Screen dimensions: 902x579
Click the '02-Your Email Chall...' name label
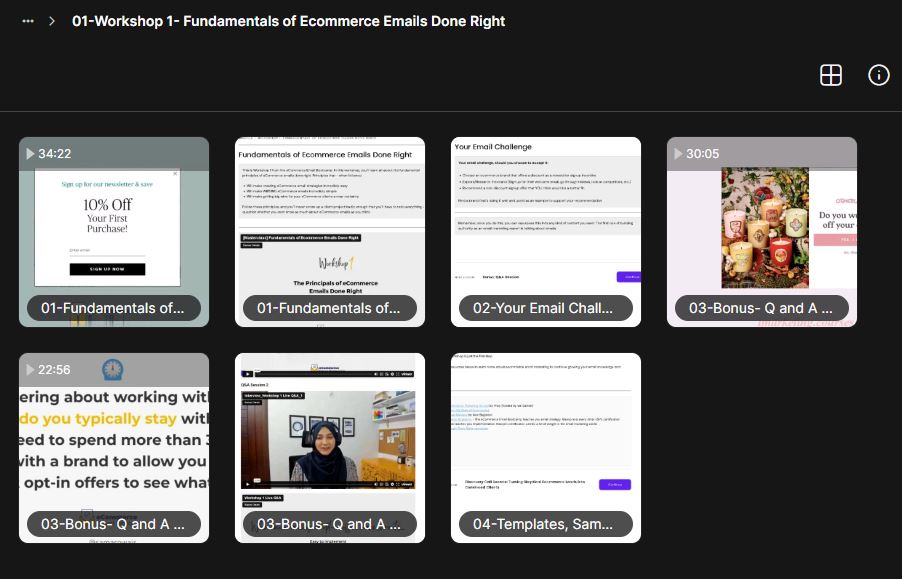coord(546,308)
